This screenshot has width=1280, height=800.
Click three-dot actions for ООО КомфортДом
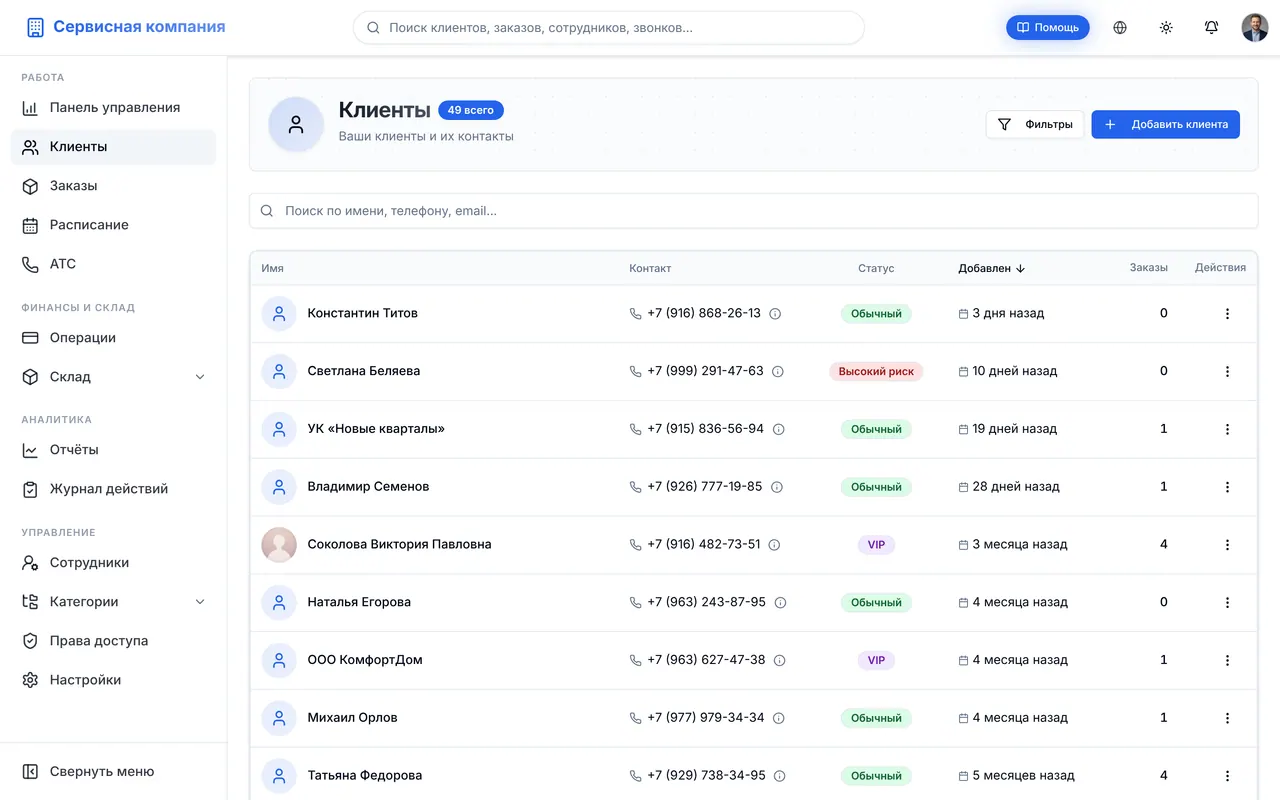point(1227,660)
